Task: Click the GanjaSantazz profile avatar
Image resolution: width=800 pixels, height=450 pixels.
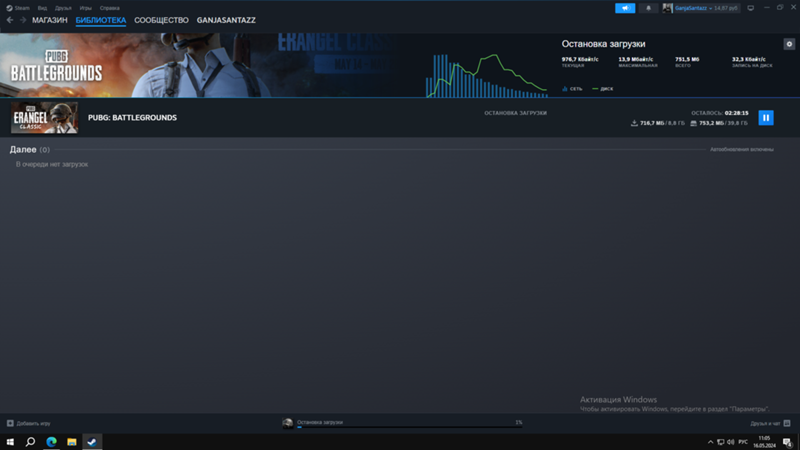Action: tap(667, 8)
